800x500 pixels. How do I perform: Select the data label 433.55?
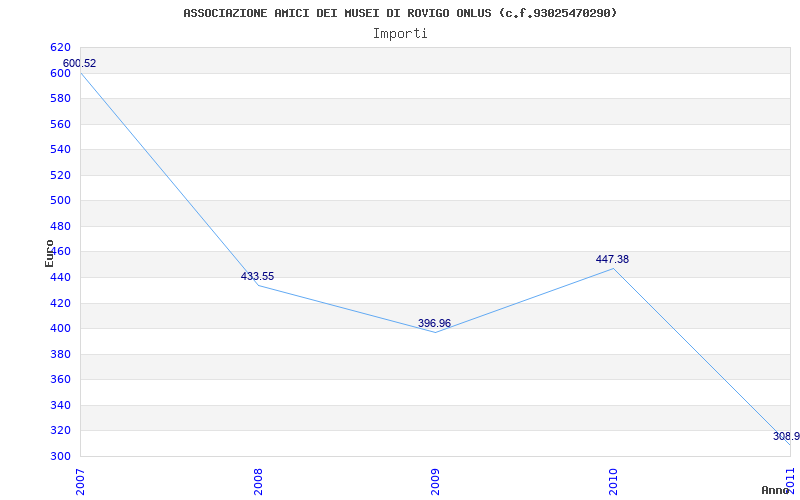point(257,277)
